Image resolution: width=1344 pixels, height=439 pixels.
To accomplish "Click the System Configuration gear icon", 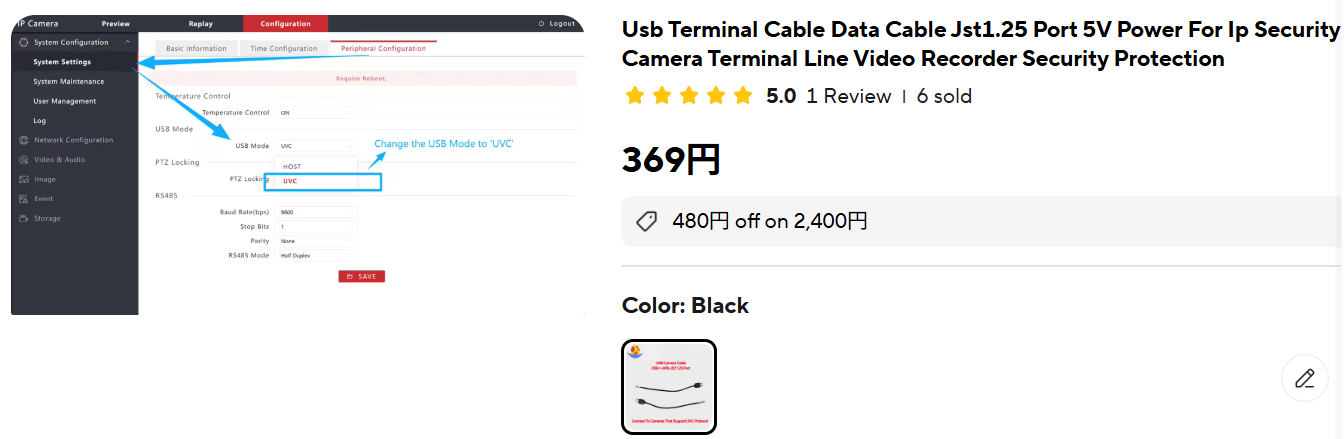I will pos(23,42).
